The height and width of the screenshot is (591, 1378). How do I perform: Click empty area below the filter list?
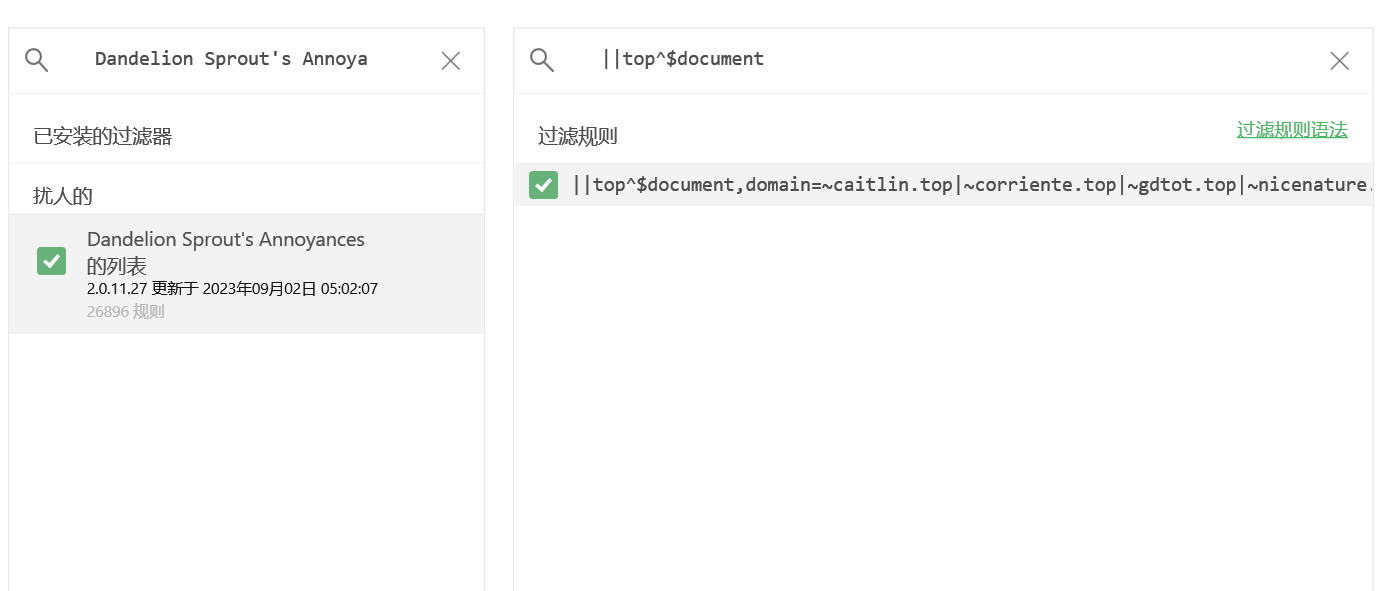click(245, 460)
